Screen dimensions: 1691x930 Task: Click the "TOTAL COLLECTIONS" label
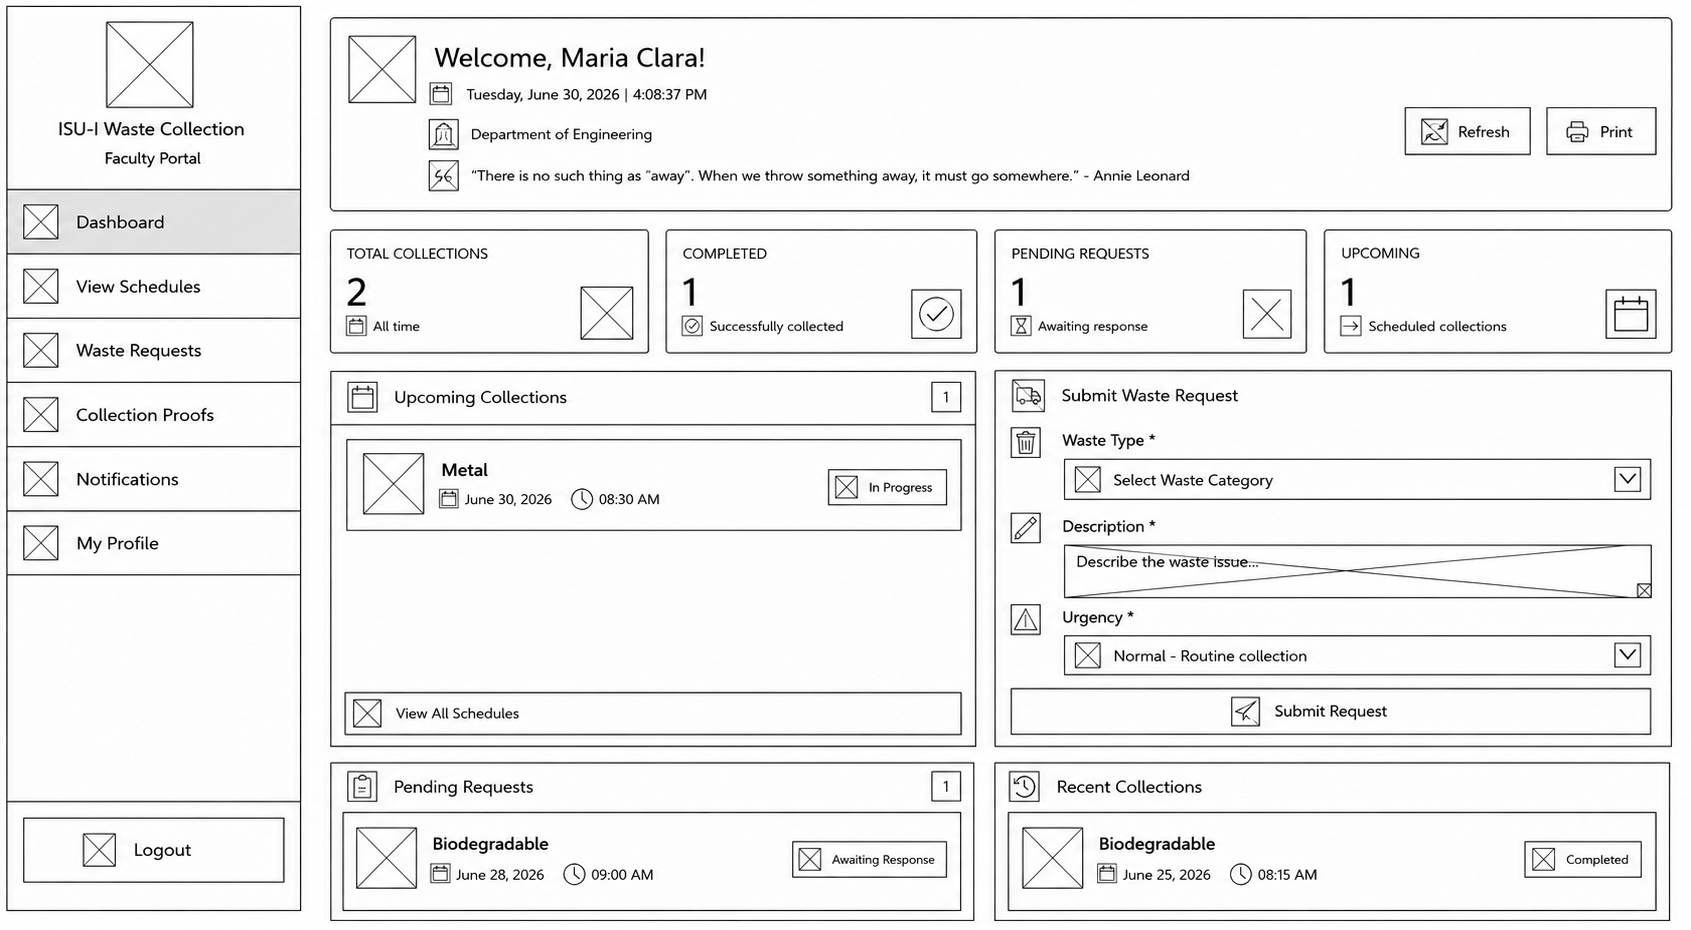click(417, 254)
